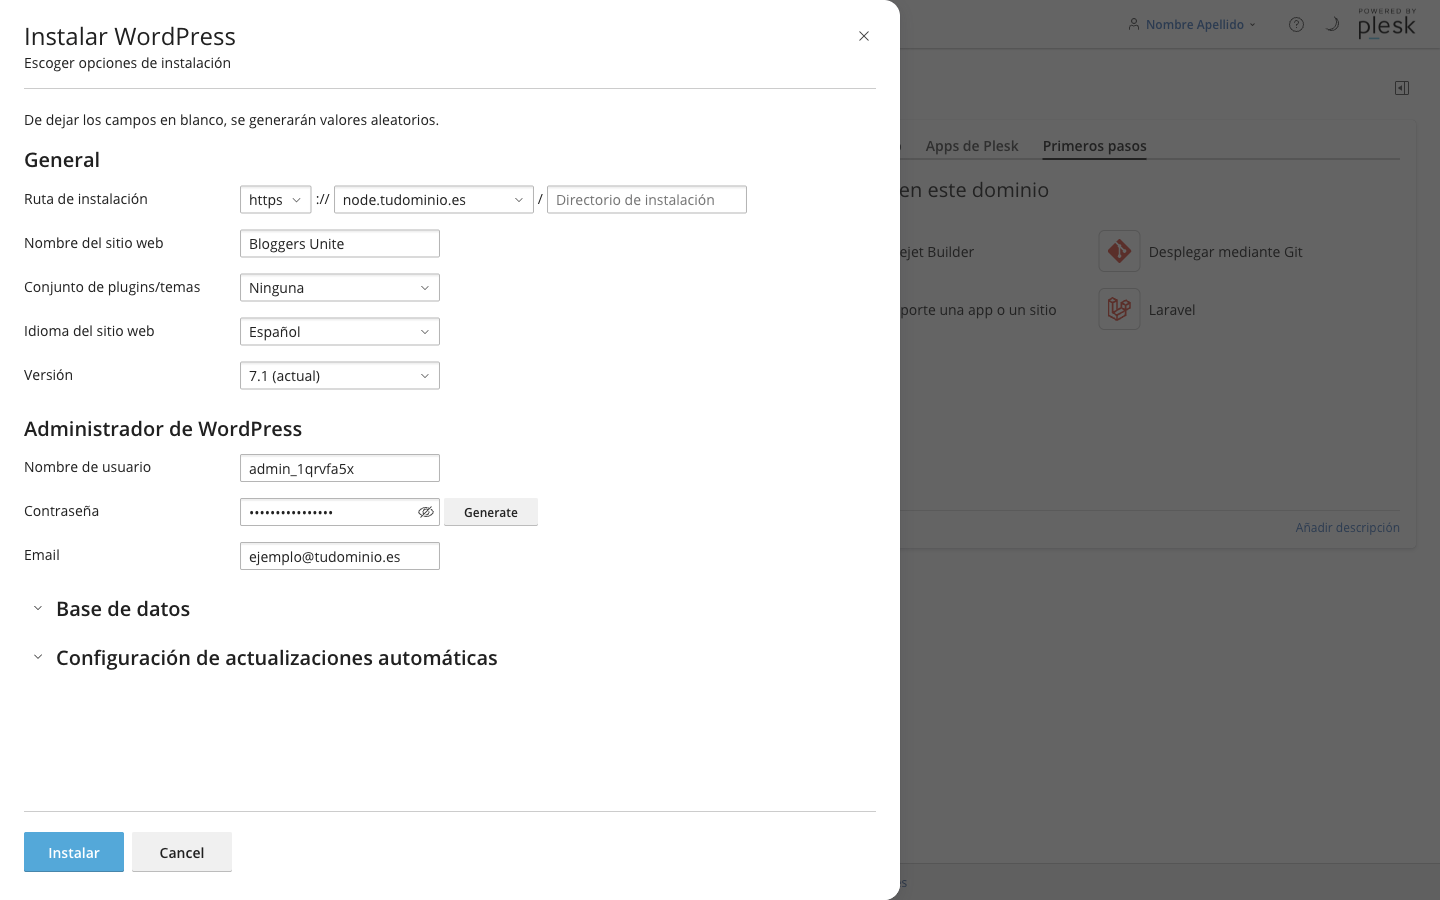Click the Añadir descripción link
1440x900 pixels.
click(1347, 527)
